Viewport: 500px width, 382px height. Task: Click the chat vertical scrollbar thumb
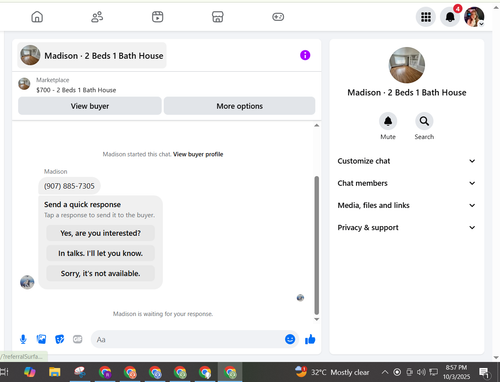point(317,245)
